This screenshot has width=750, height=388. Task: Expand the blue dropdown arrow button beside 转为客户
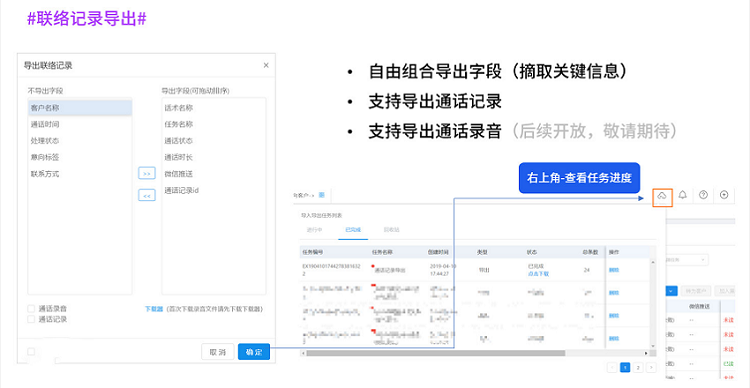(672, 290)
